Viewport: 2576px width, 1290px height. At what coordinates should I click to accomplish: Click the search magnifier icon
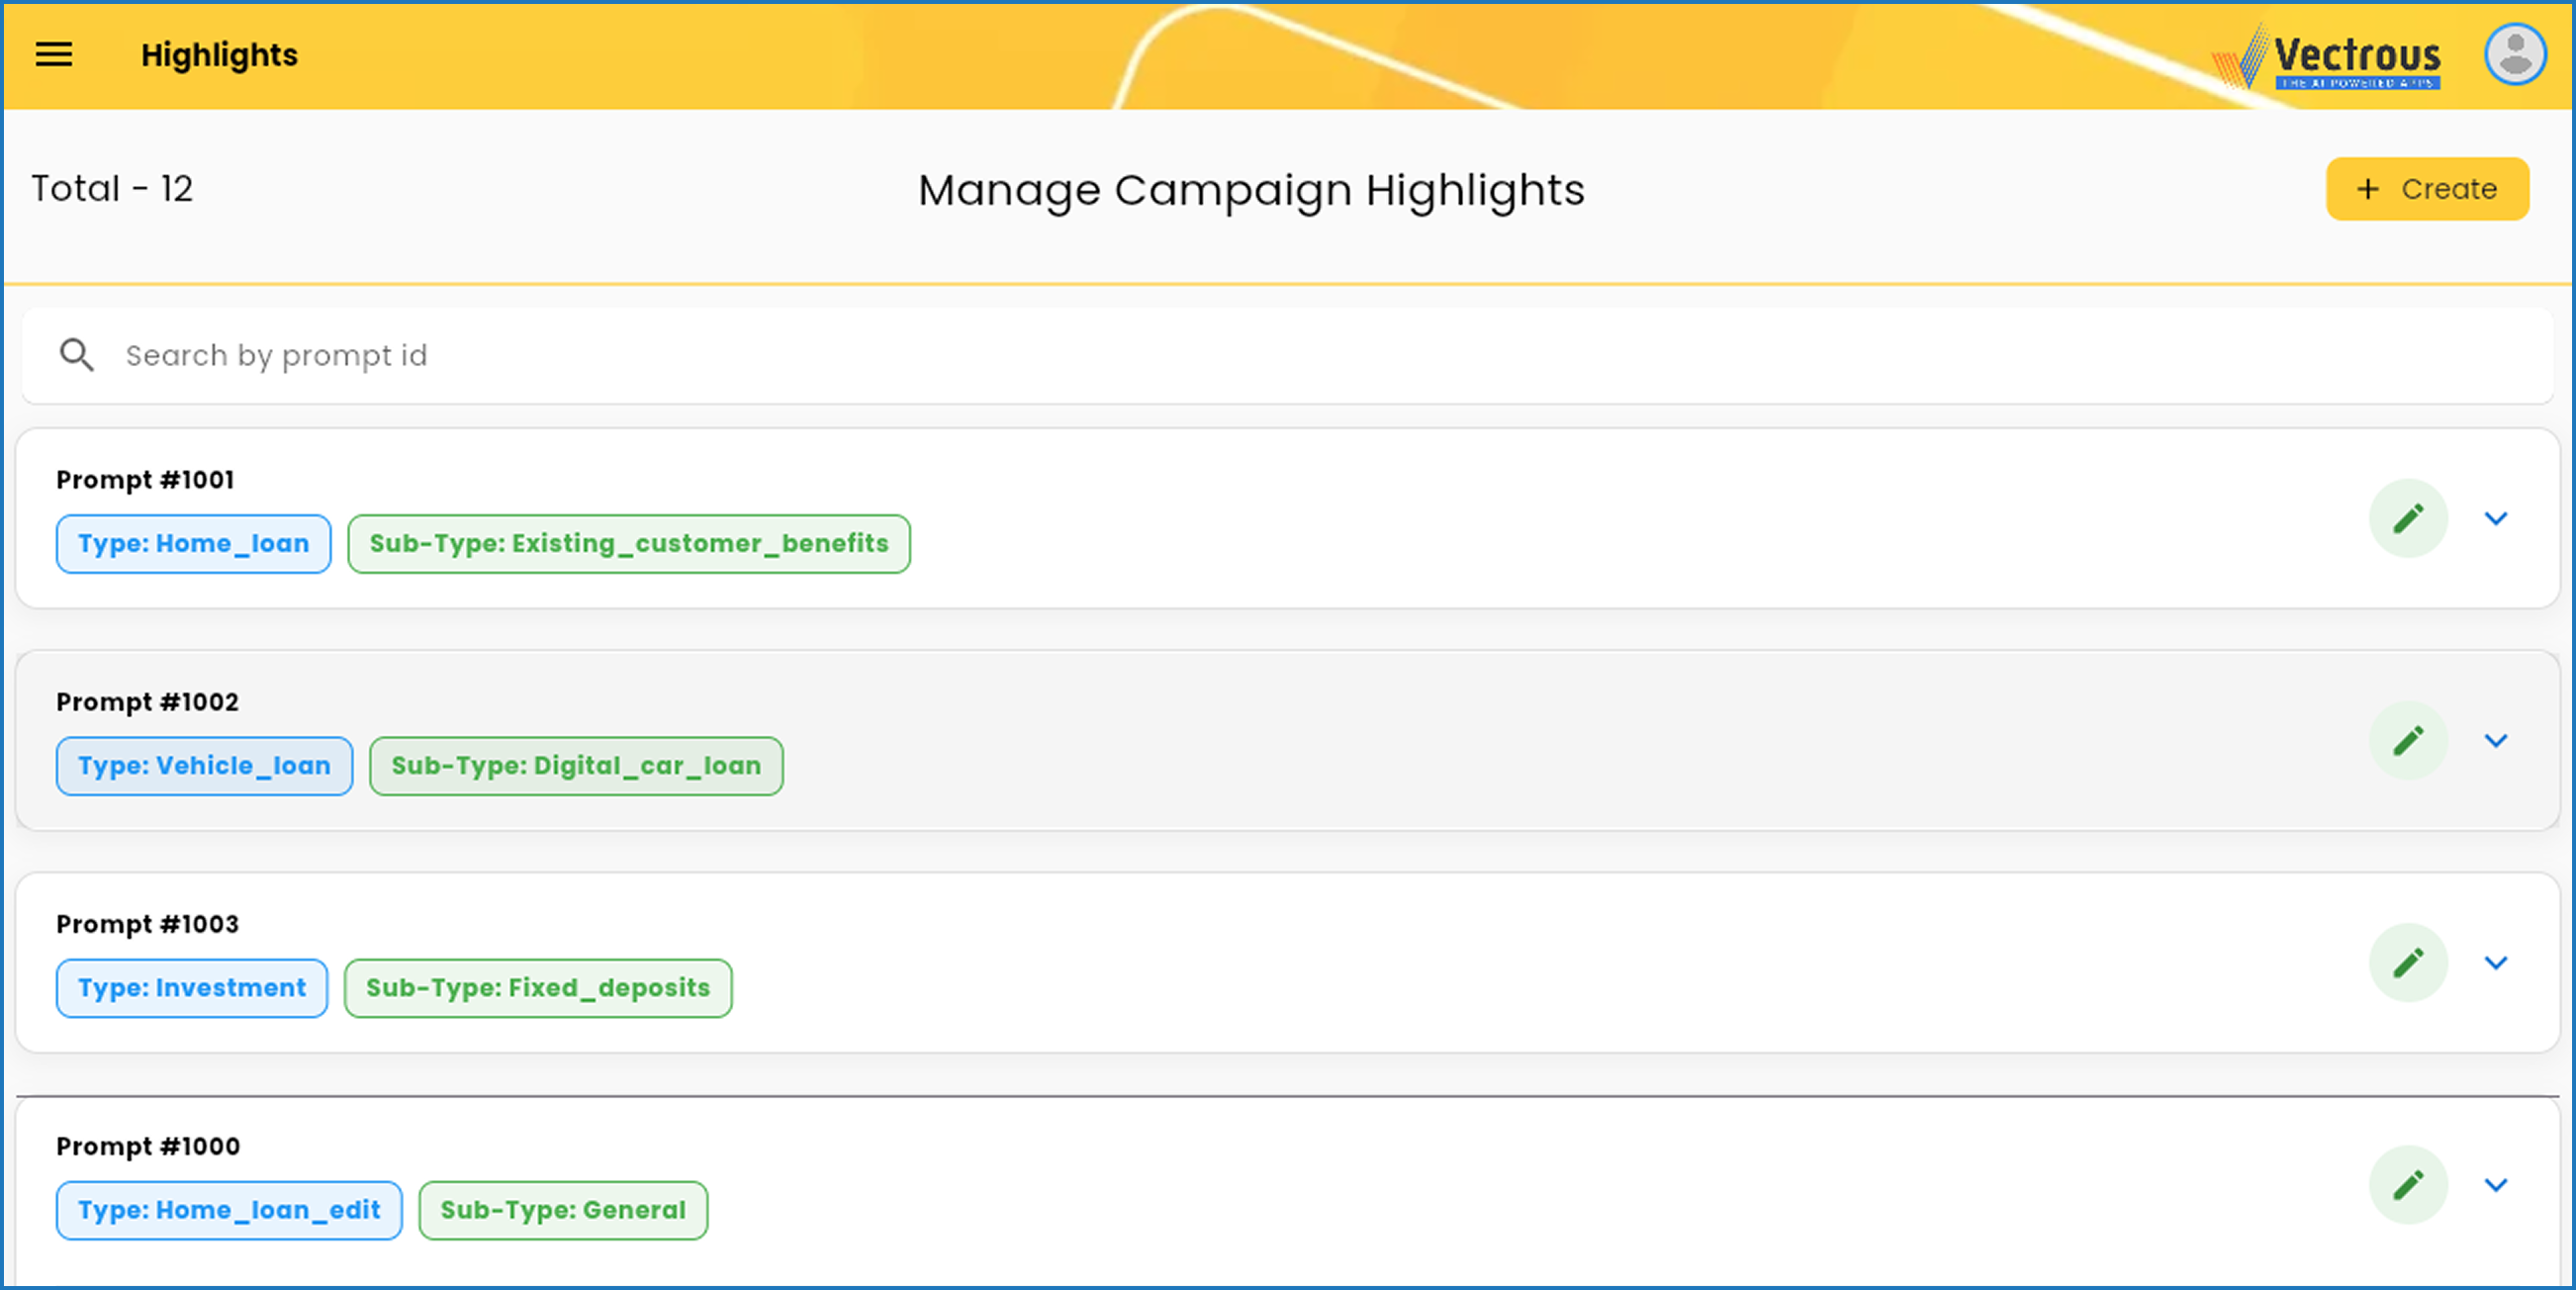coord(77,355)
